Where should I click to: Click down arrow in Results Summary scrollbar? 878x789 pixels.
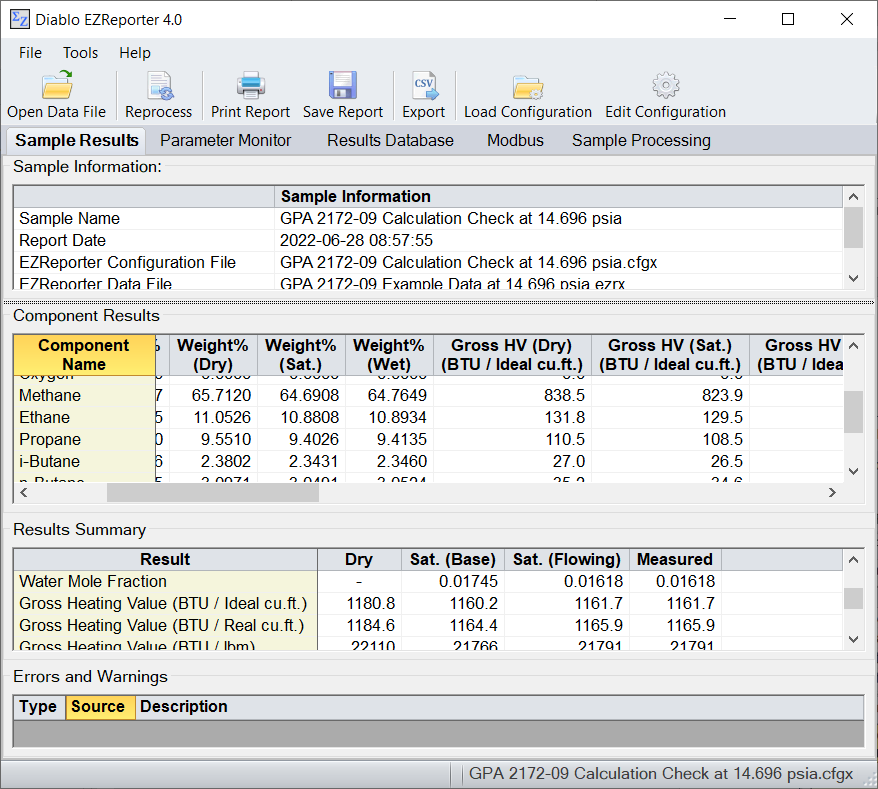(853, 639)
